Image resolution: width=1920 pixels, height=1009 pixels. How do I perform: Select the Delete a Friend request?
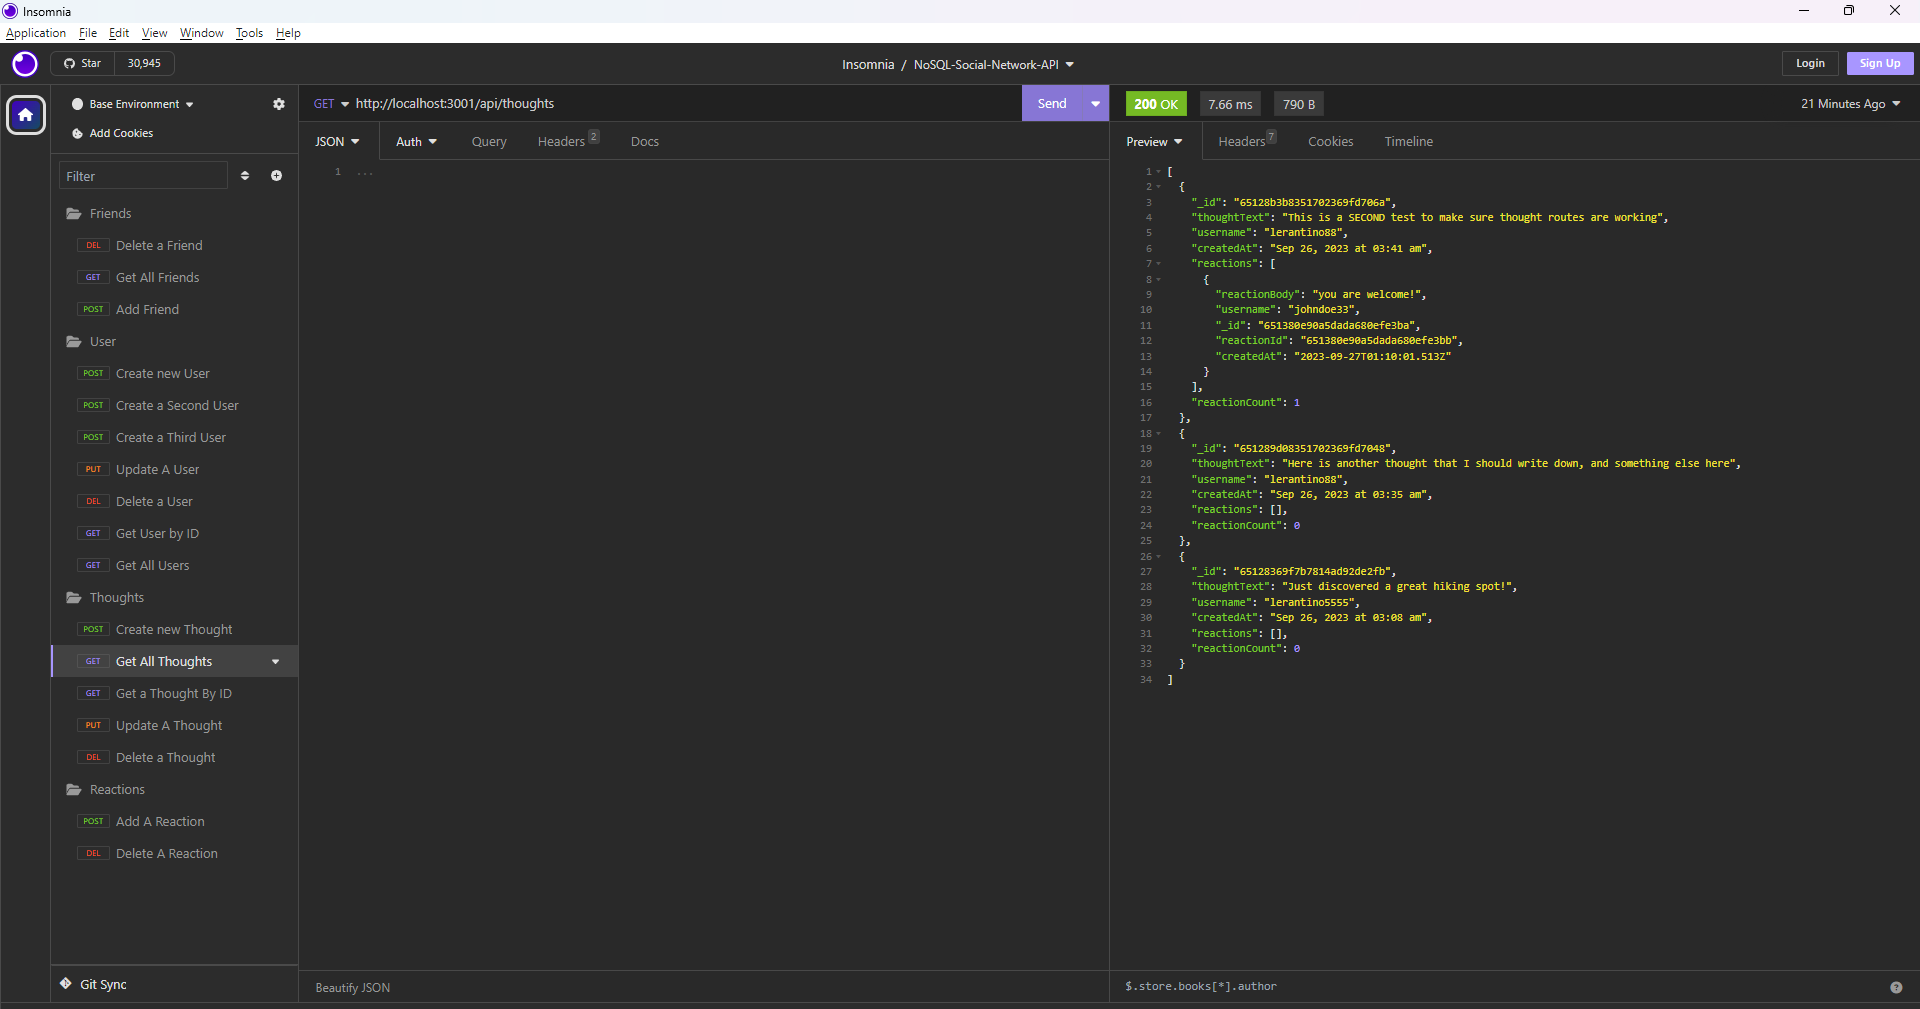tap(174, 246)
